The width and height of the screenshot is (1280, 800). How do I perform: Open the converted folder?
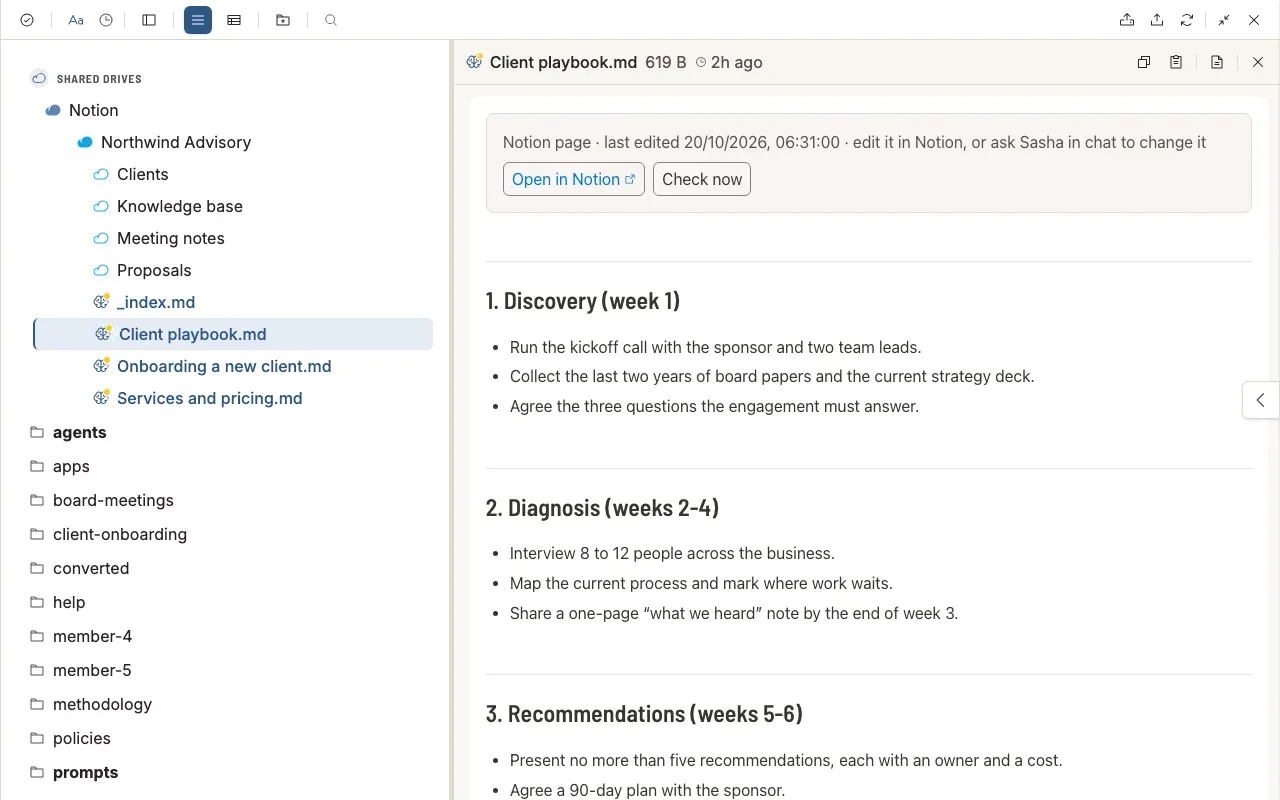91,568
